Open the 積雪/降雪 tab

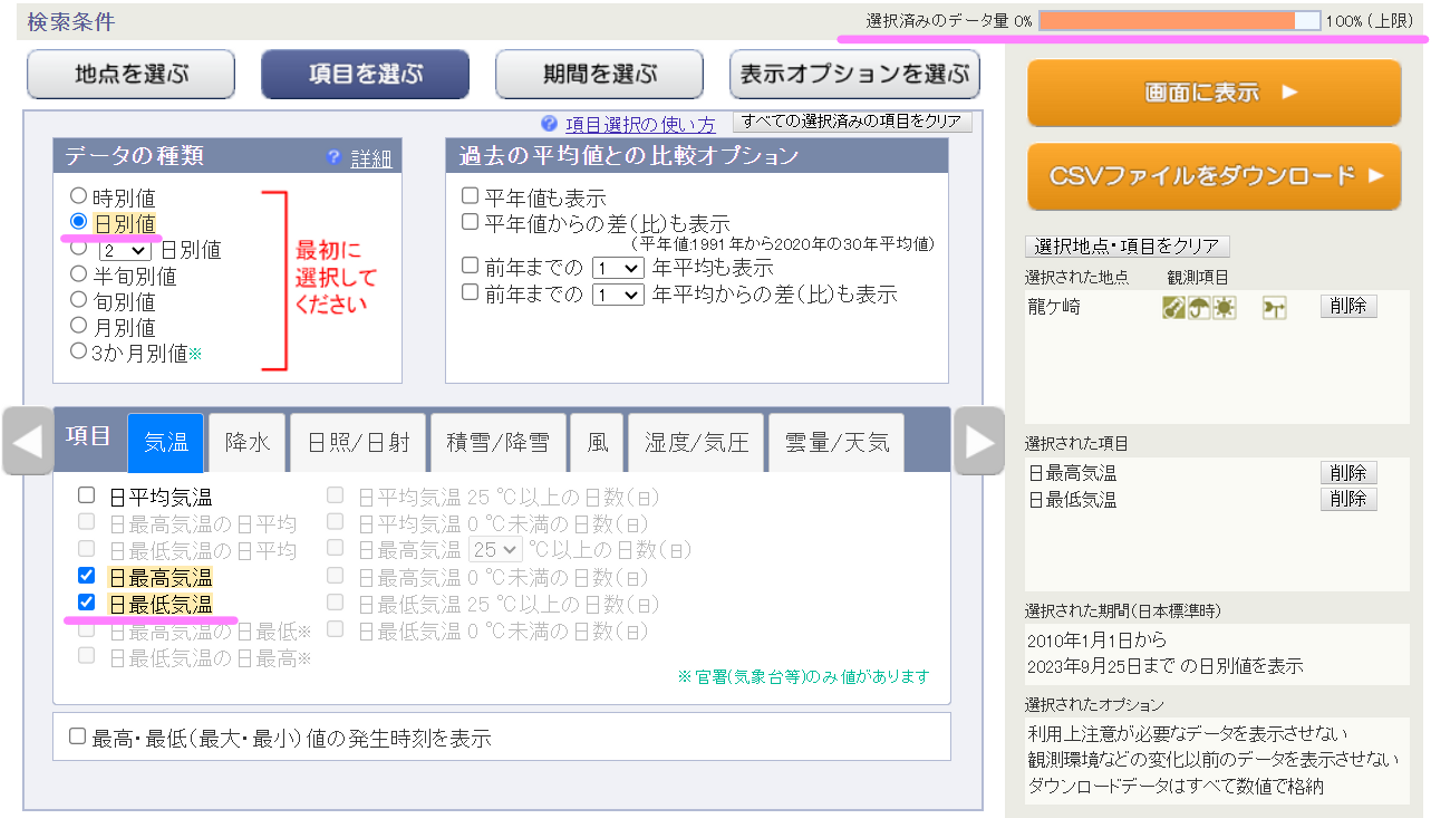coord(498,442)
